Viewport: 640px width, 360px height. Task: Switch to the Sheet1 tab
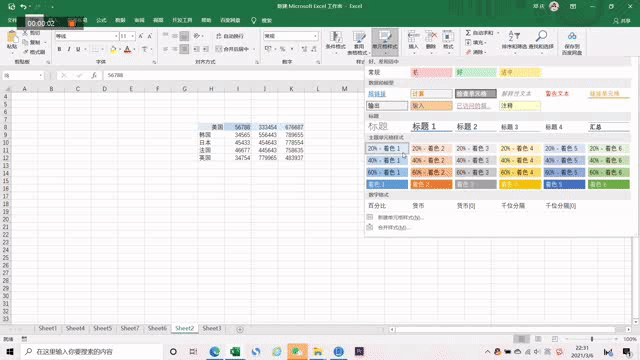[x=48, y=328]
